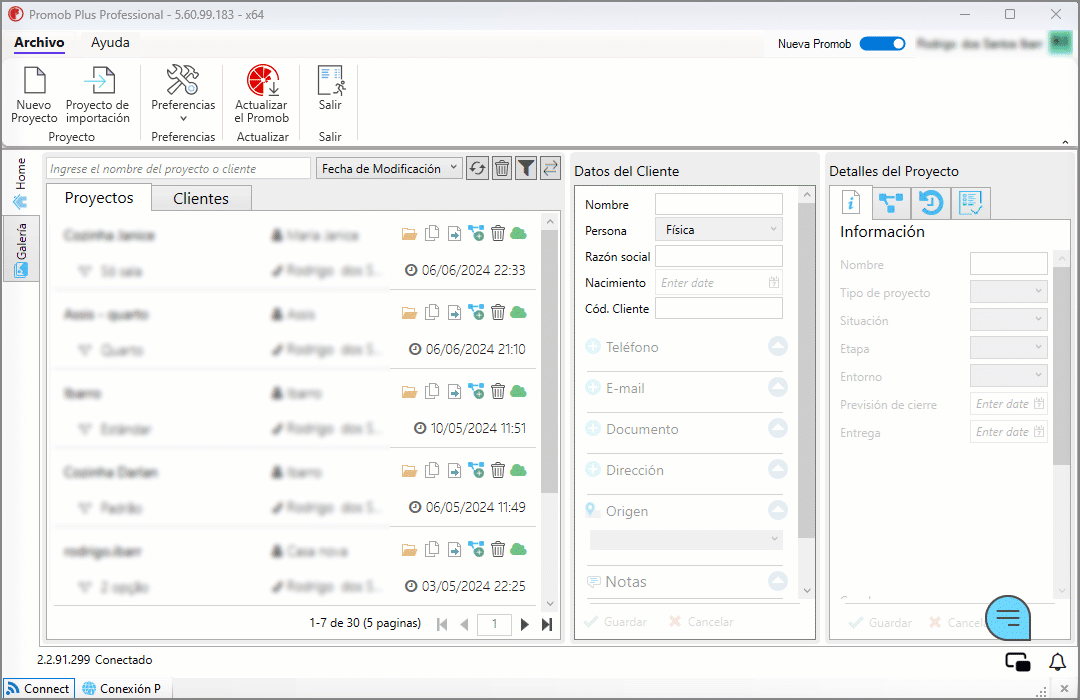Click tree-plus icon for project dated 03/05/2024 22:25
Viewport: 1080px width, 700px height.
click(x=476, y=550)
